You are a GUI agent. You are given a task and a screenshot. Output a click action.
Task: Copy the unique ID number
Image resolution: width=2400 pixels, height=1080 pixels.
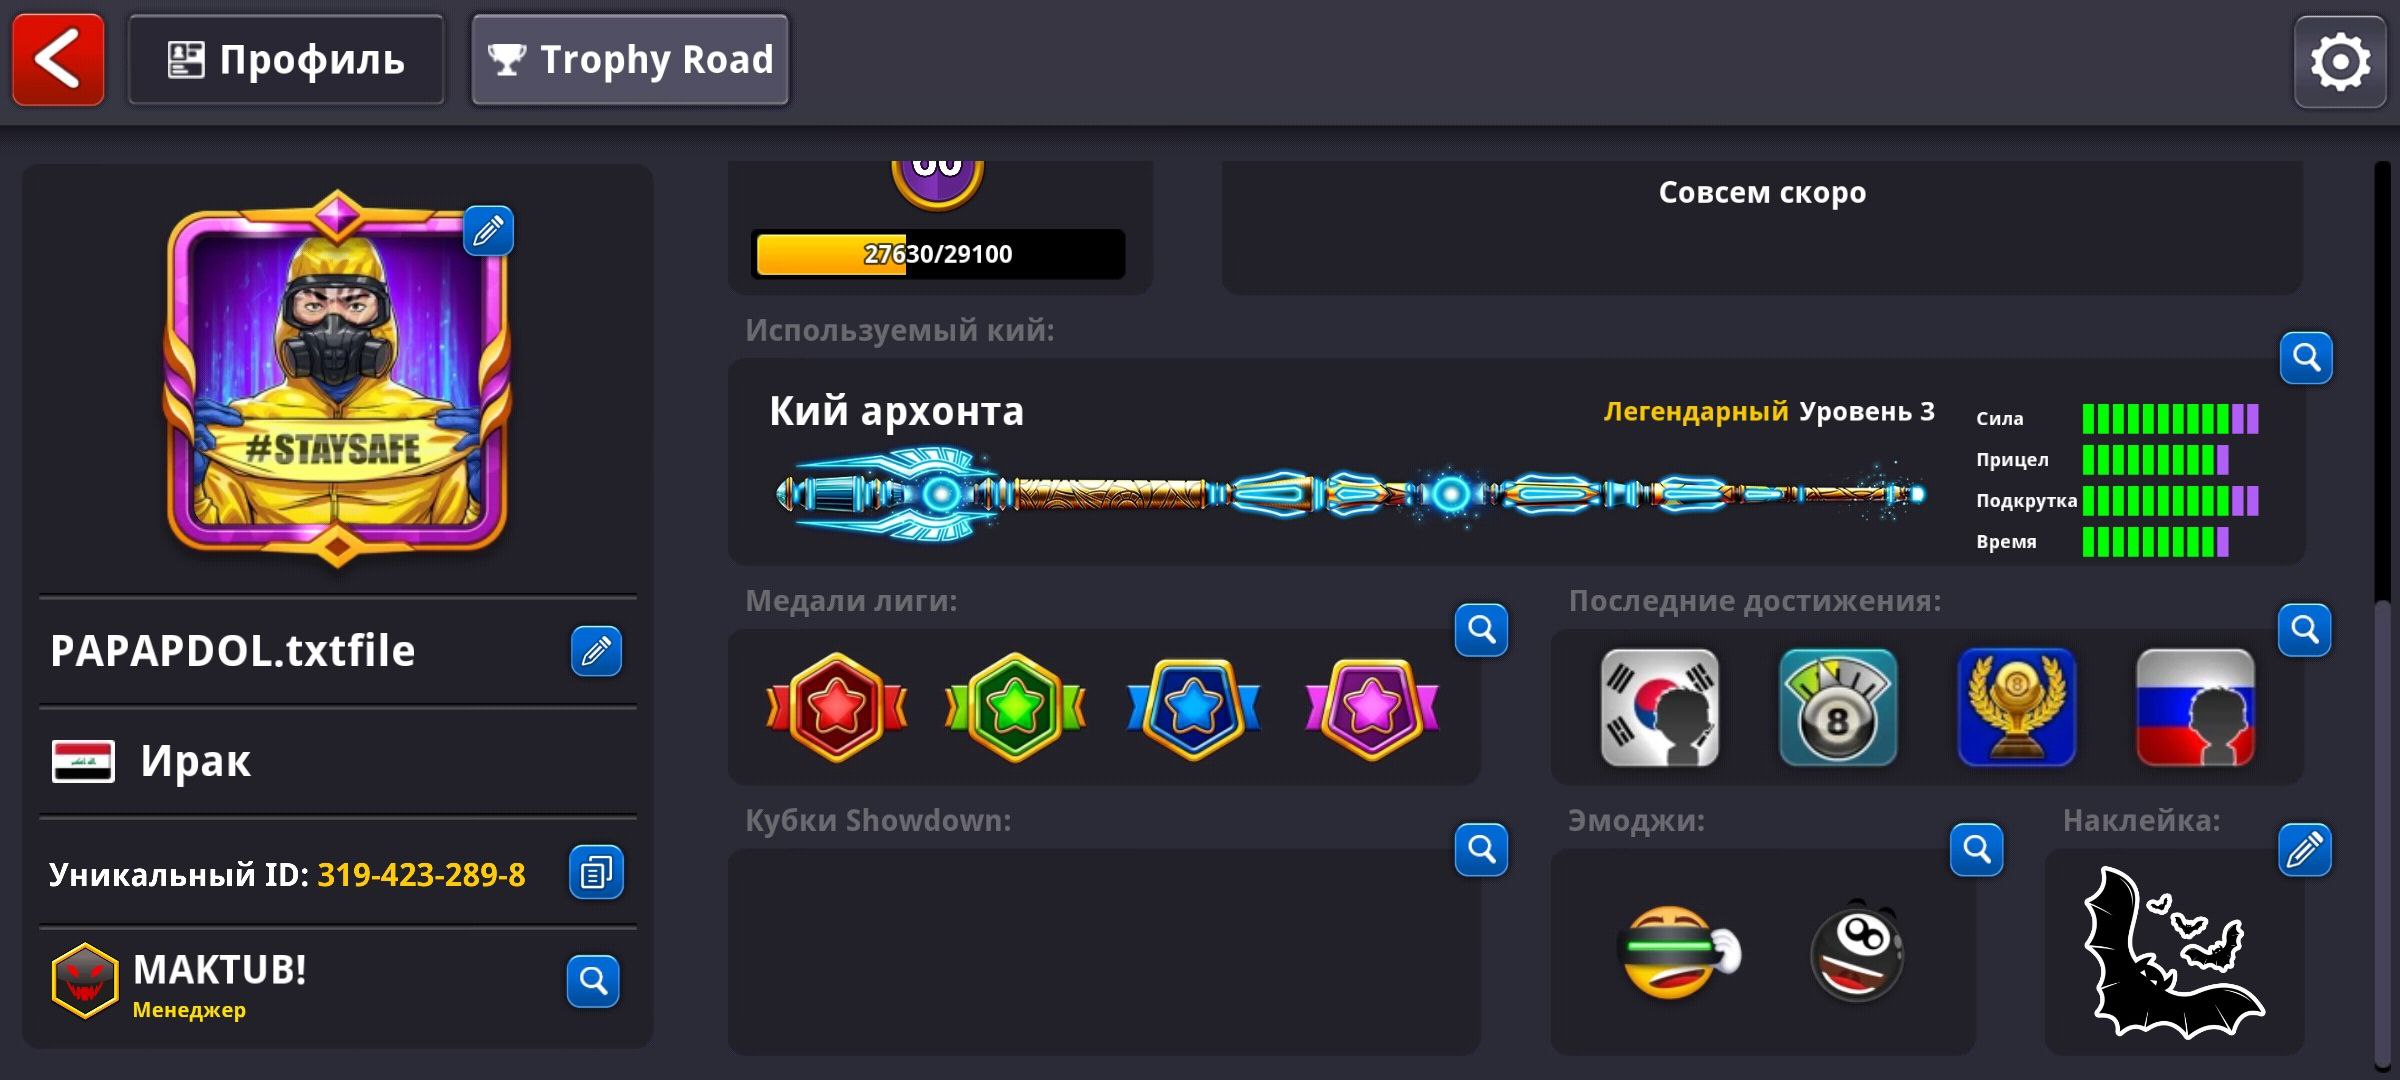596,872
